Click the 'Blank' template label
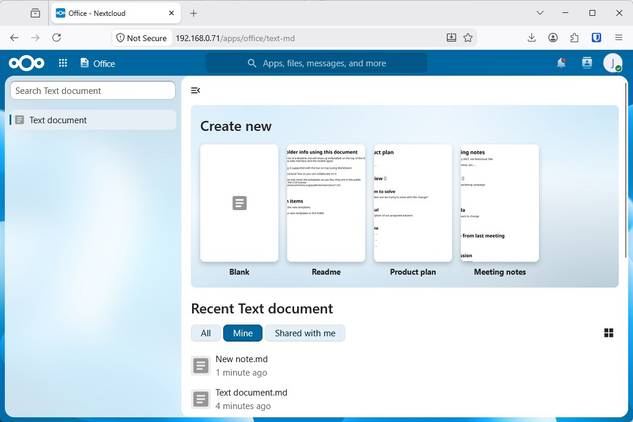Image resolution: width=633 pixels, height=422 pixels. tap(239, 272)
